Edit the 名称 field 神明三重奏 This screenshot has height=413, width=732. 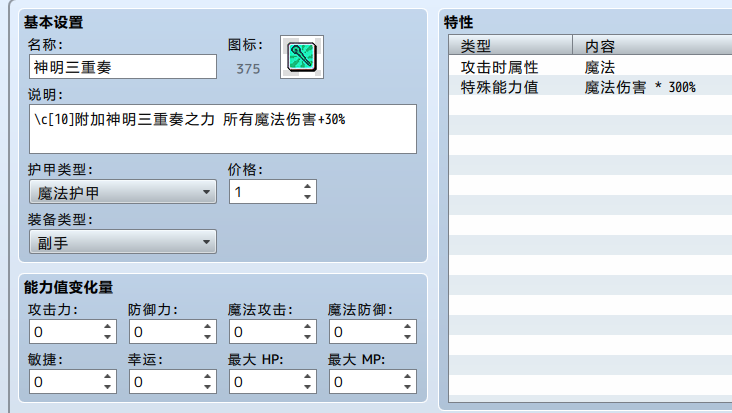point(123,67)
